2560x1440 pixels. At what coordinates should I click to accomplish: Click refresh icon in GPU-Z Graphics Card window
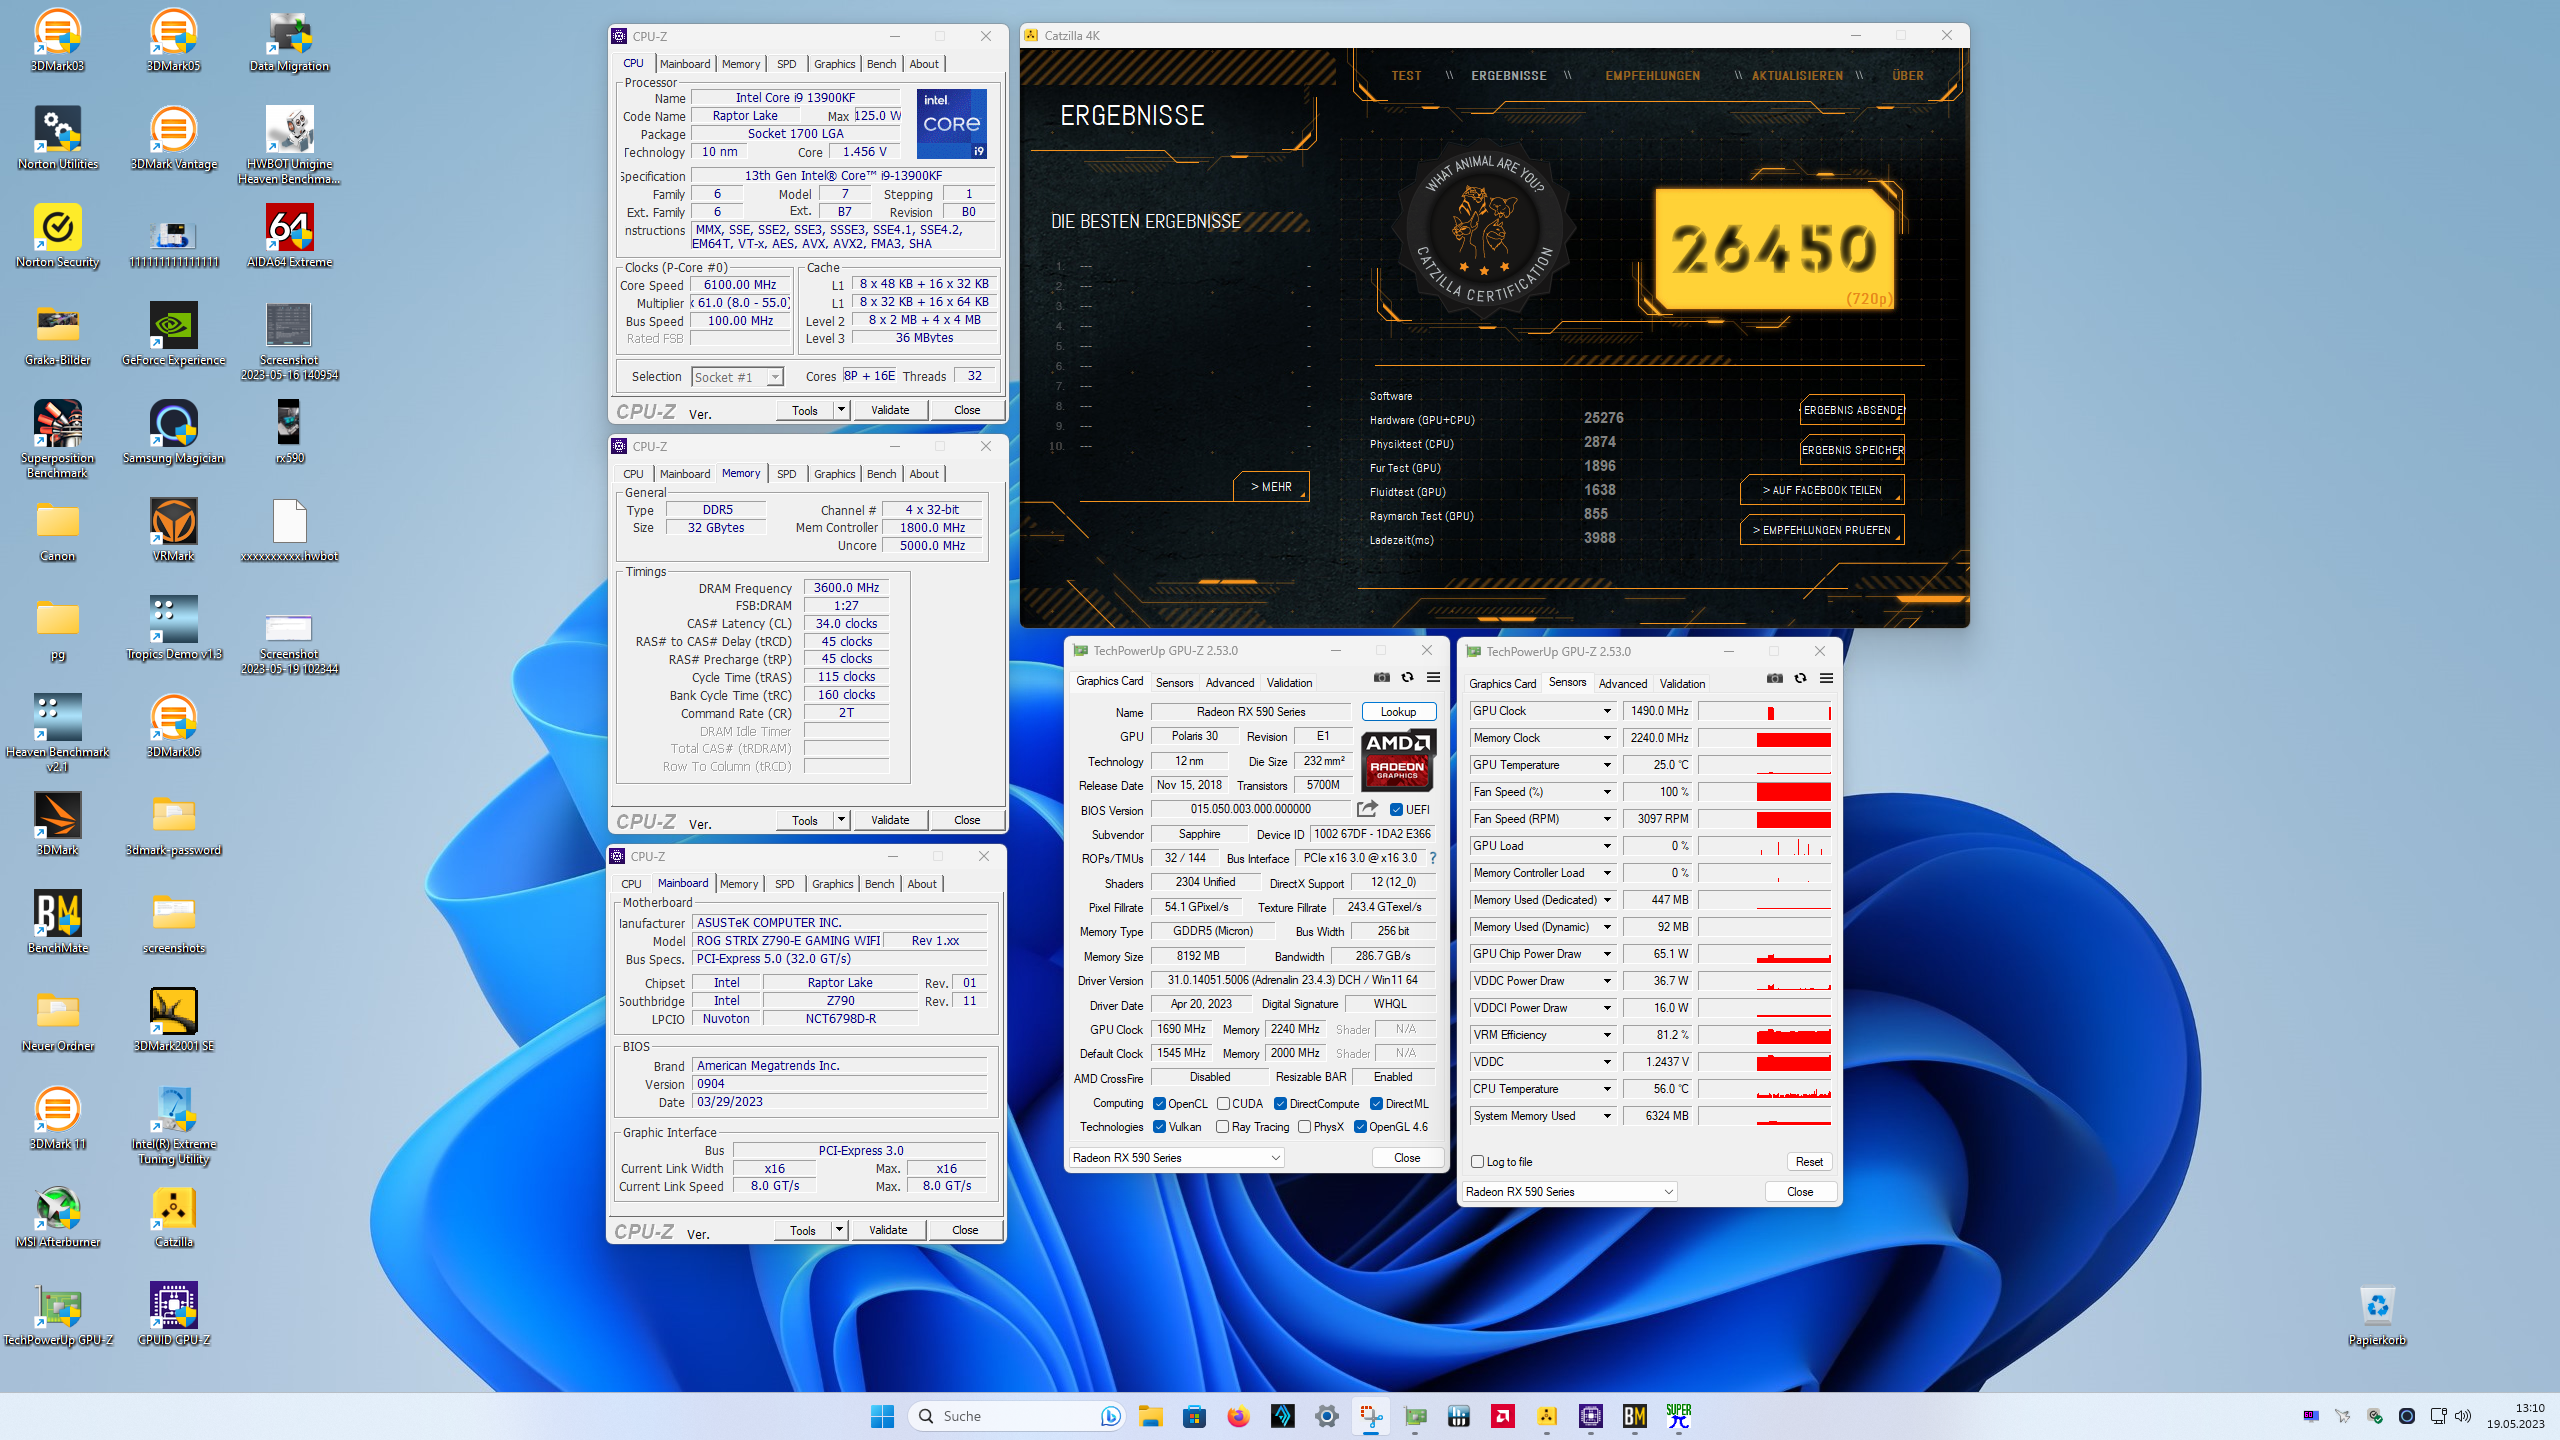coord(1407,678)
